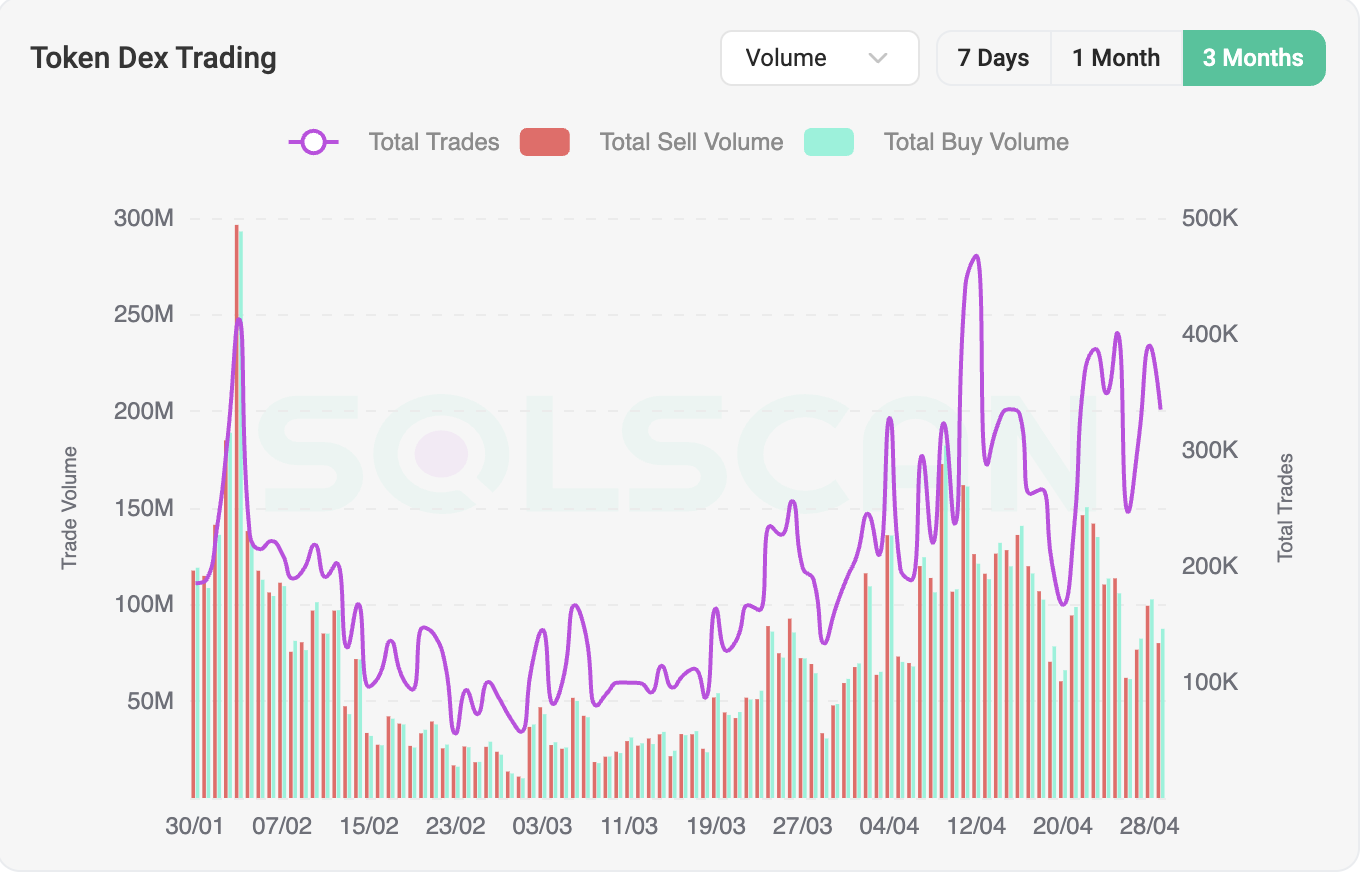Click the purple Total Trades legend marker

[x=313, y=142]
